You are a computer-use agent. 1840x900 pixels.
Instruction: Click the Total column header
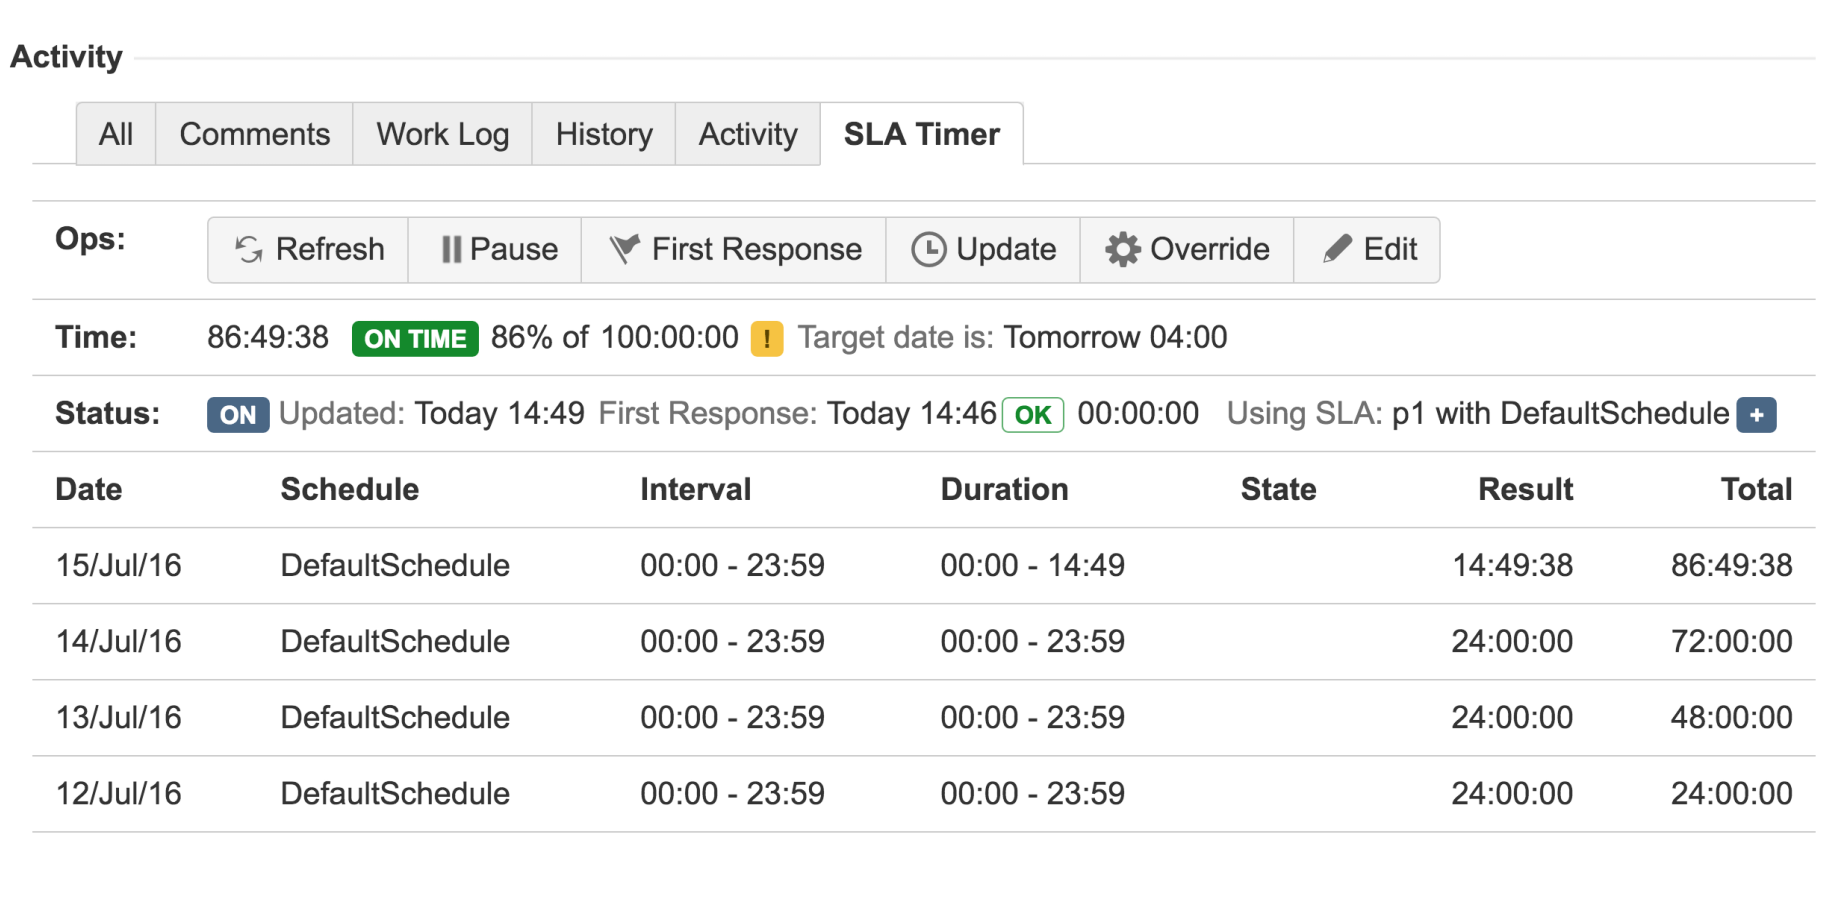click(1756, 489)
